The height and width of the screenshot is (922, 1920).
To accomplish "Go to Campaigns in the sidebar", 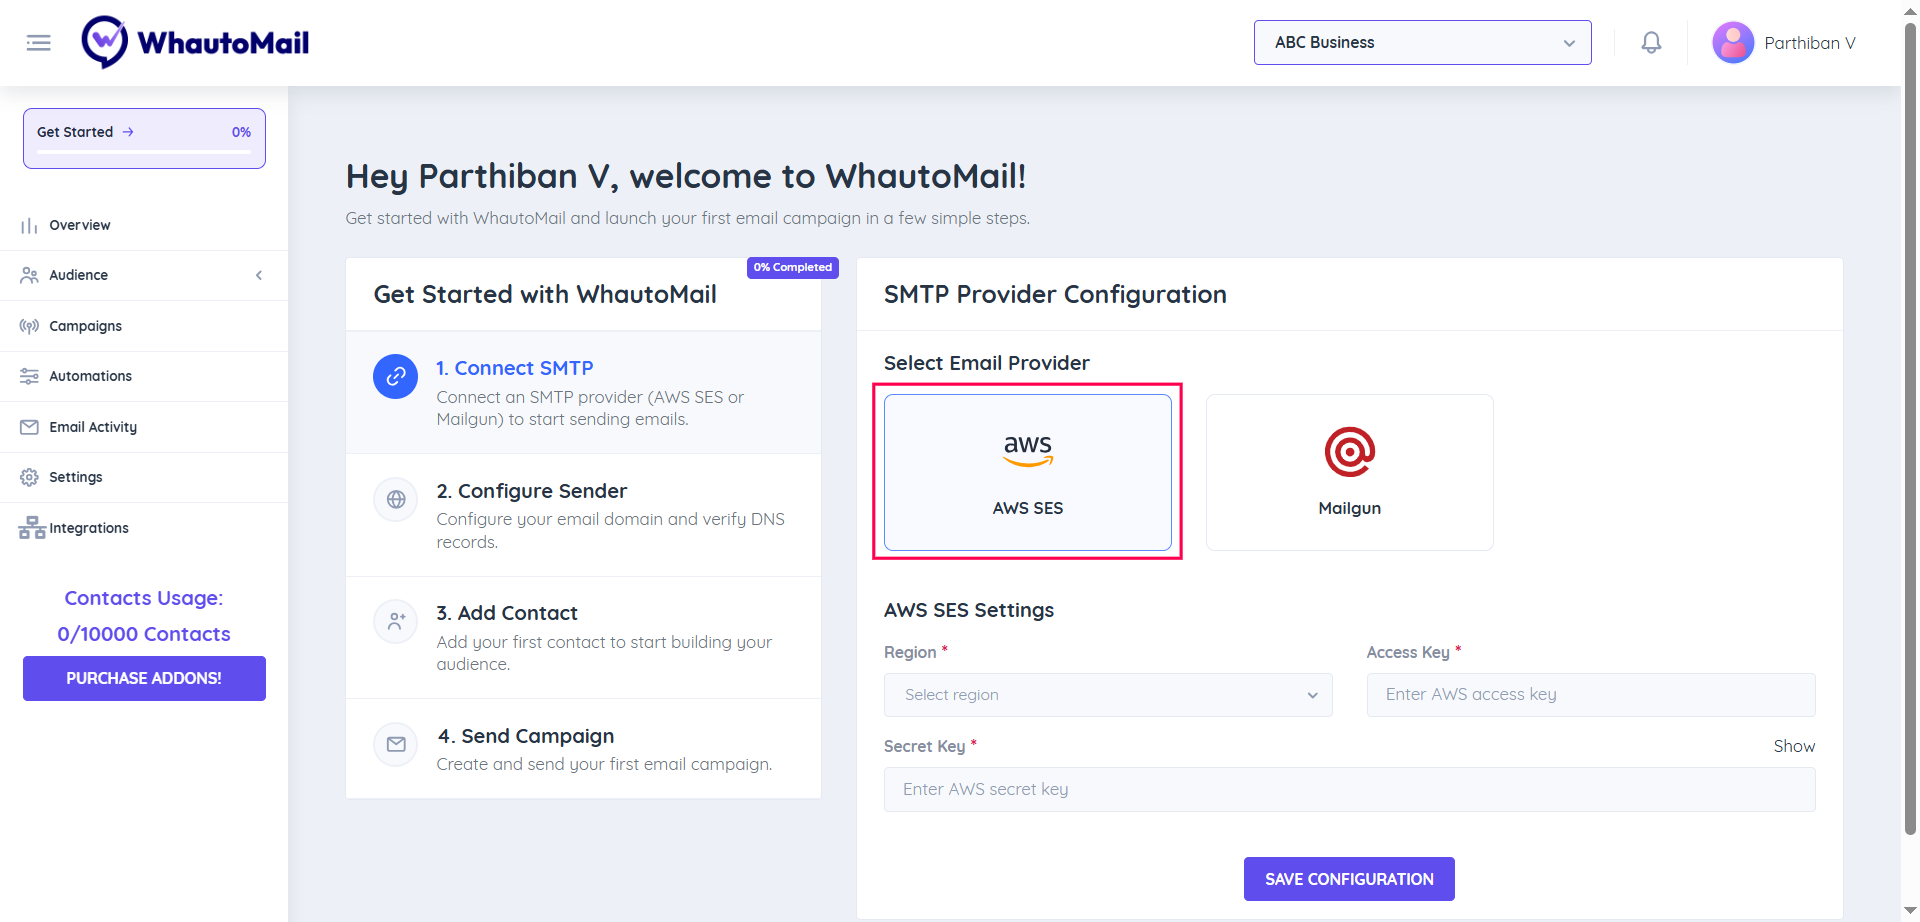I will [x=86, y=326].
